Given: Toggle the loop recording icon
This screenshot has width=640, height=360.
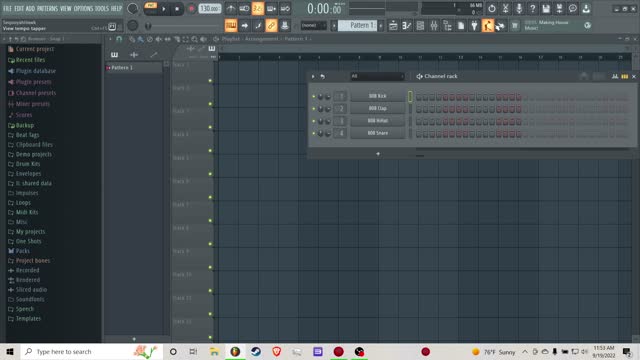Looking at the screenshot, I should tap(285, 8).
